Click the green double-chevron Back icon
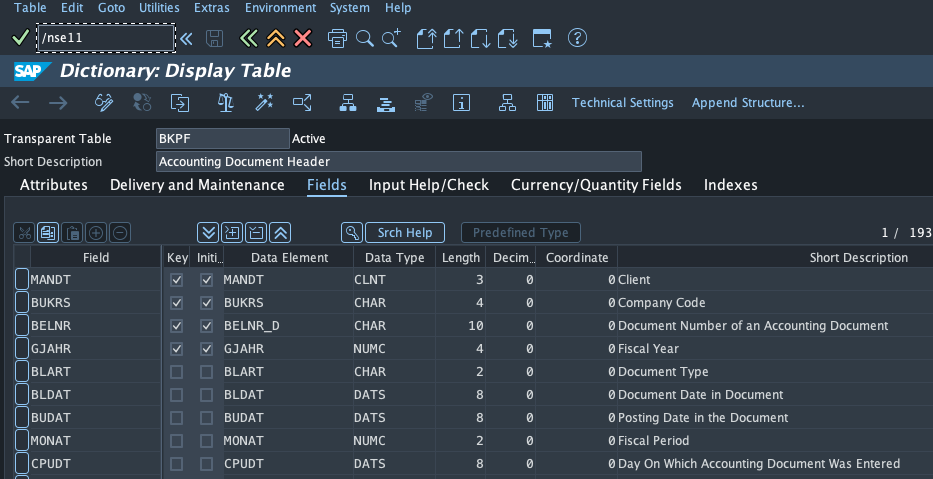933x479 pixels. point(248,39)
